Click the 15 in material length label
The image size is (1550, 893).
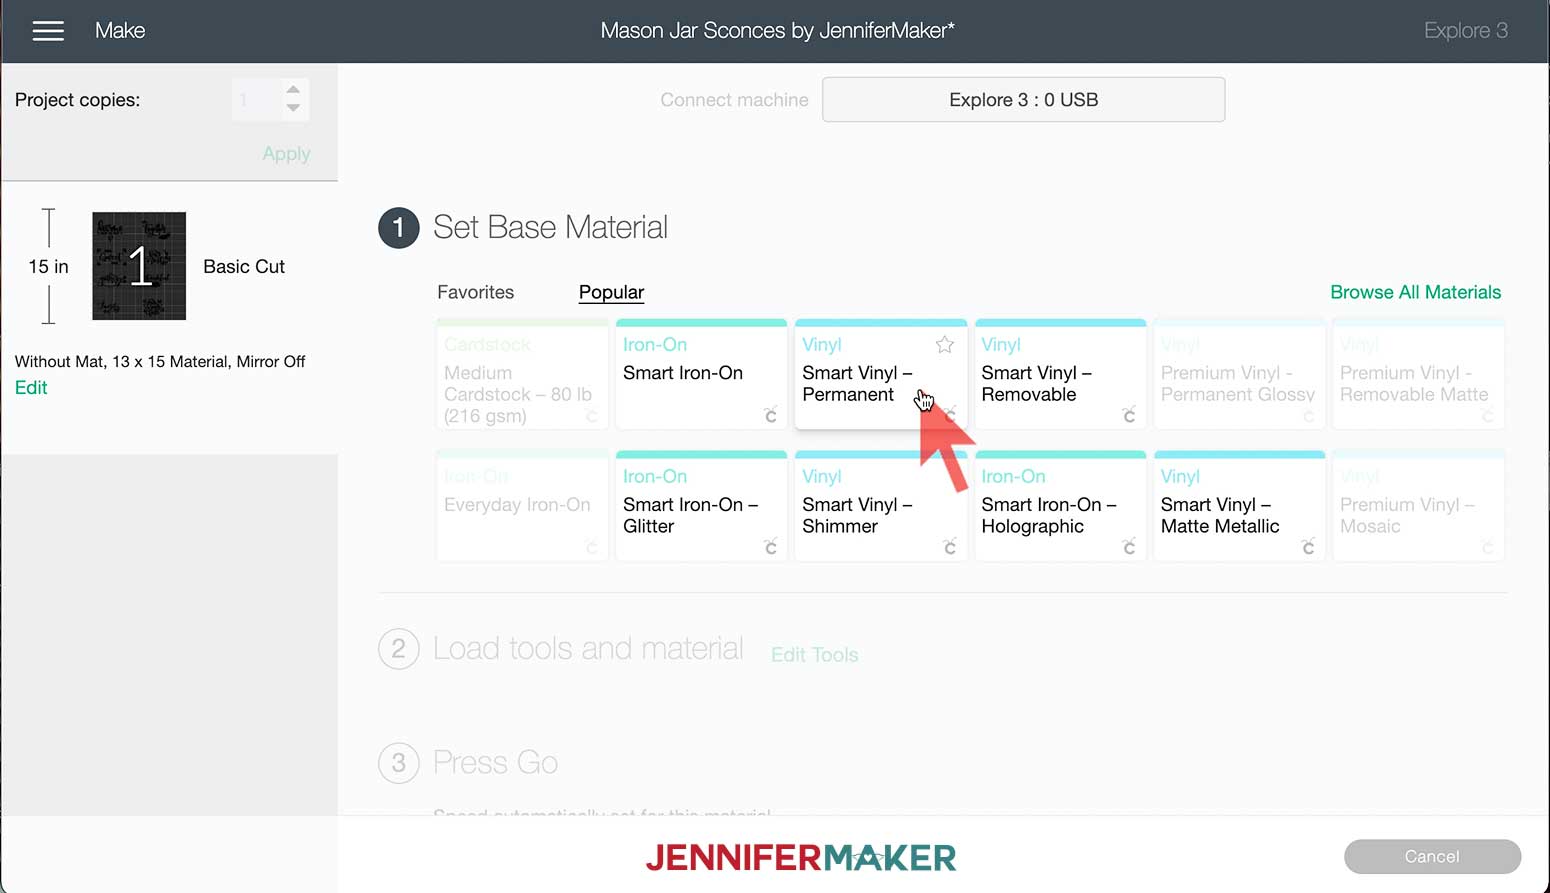[48, 267]
